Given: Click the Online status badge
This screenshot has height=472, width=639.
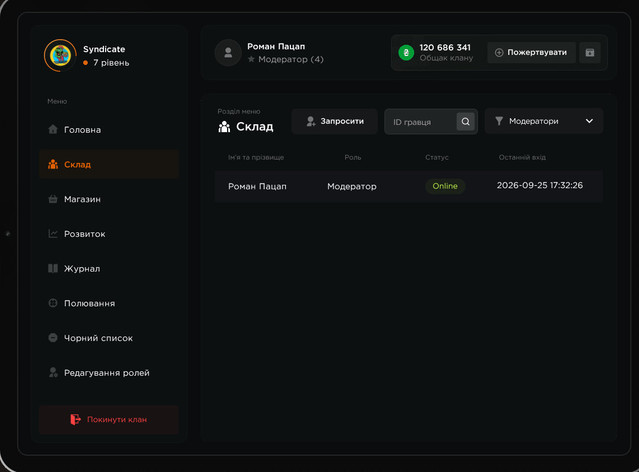Looking at the screenshot, I should click(x=445, y=186).
